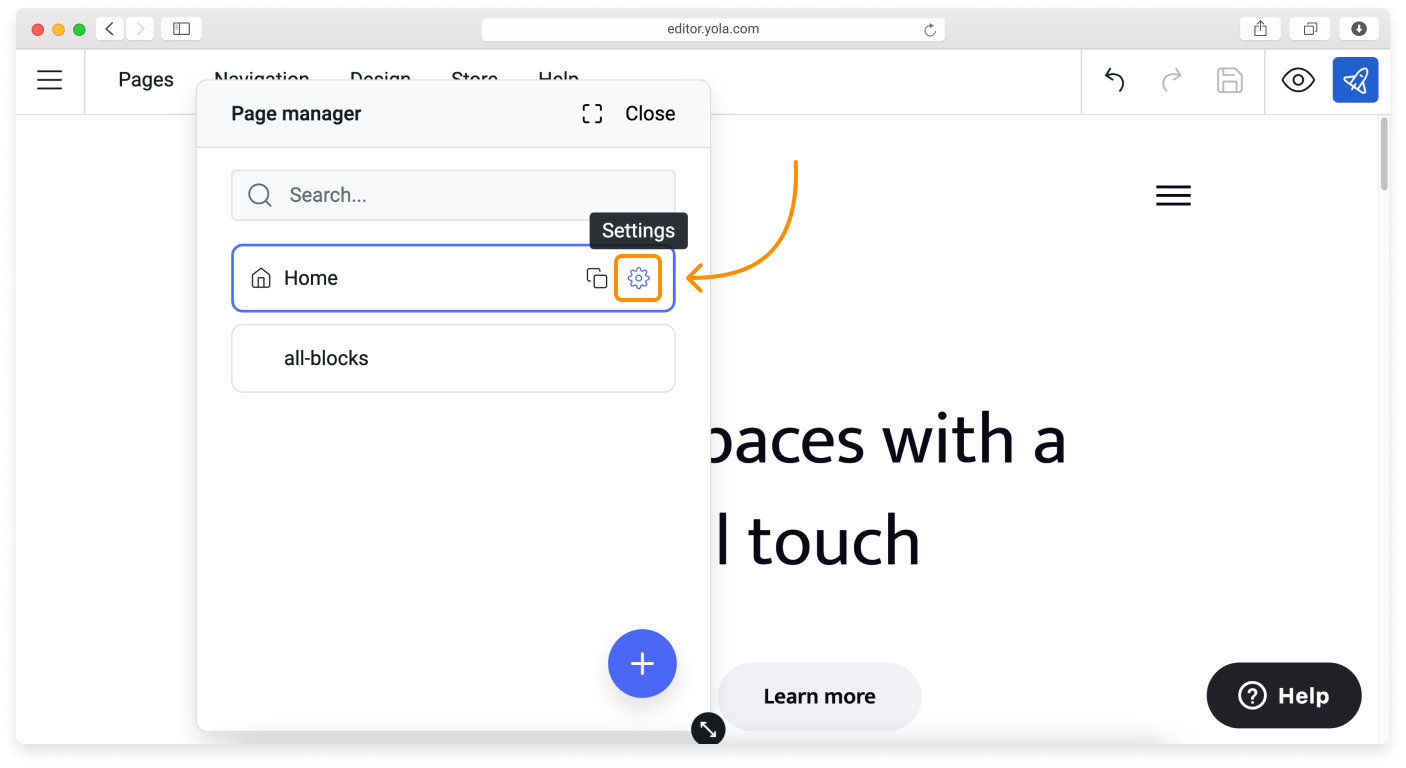Expand the Page manager to fullscreen
This screenshot has height=768, width=1406.
pyautogui.click(x=591, y=113)
